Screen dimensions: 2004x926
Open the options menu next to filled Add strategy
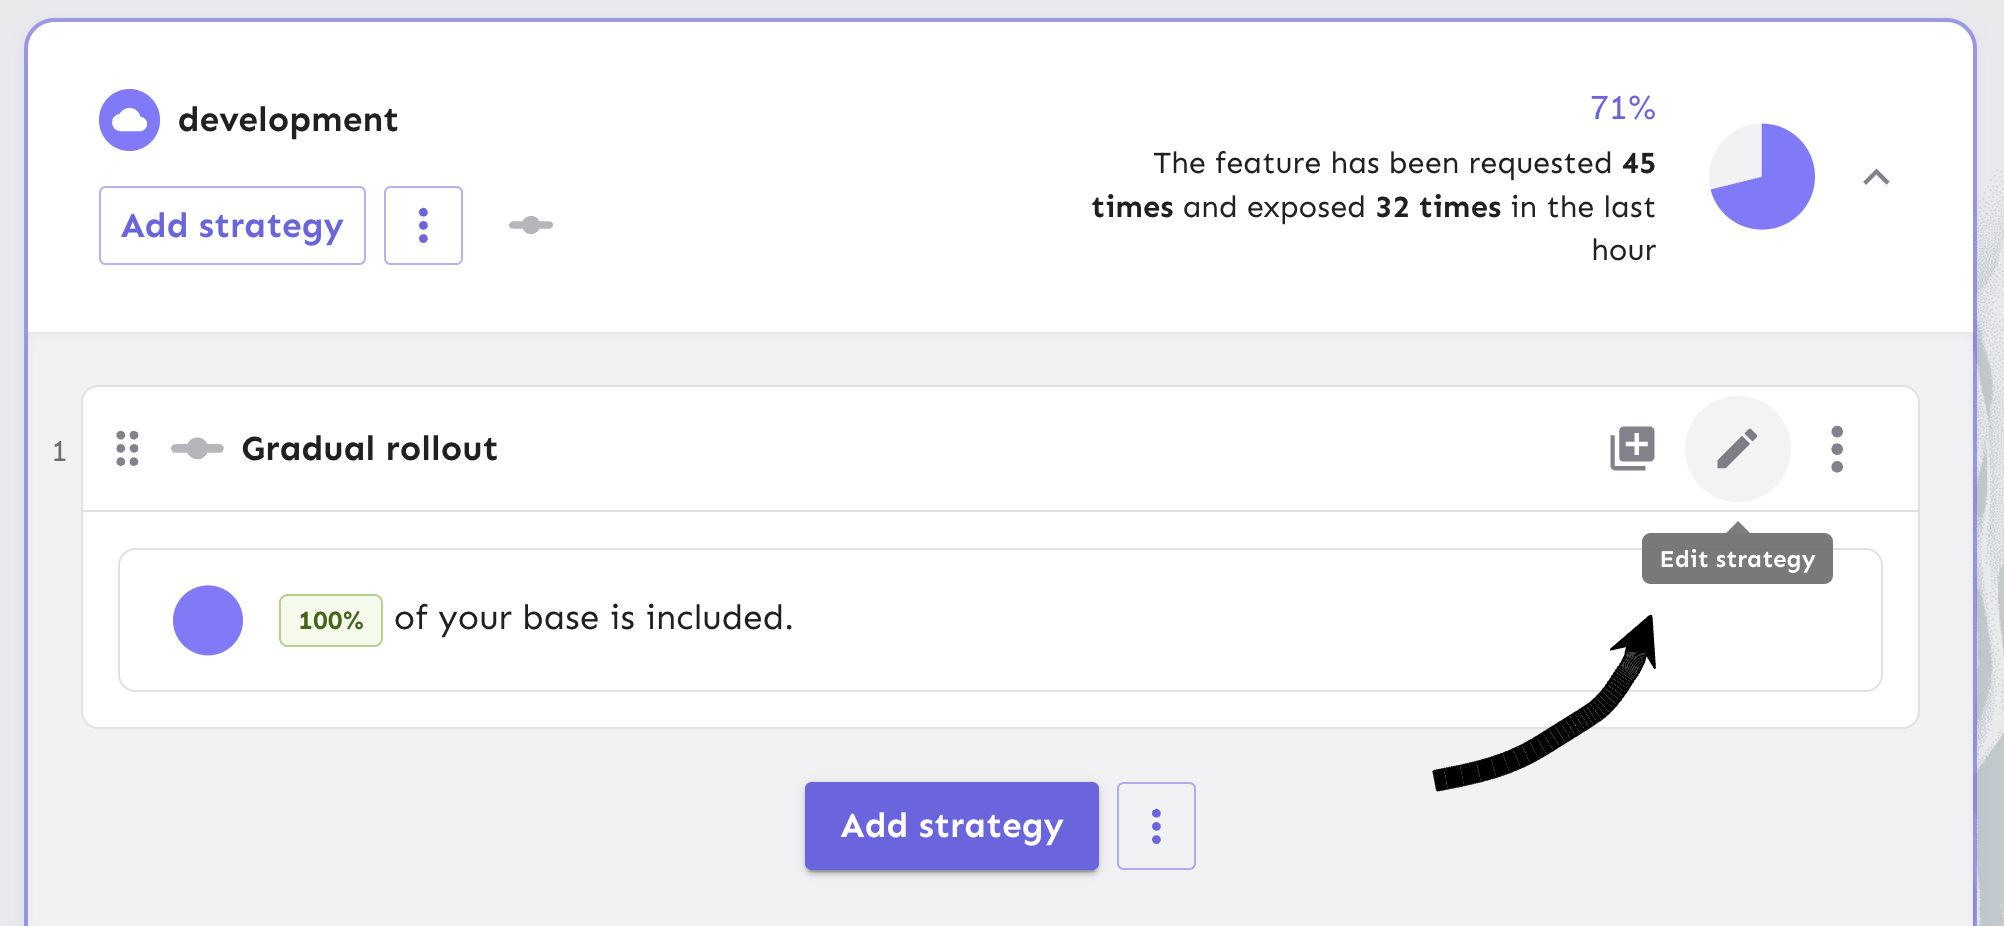coord(1156,826)
